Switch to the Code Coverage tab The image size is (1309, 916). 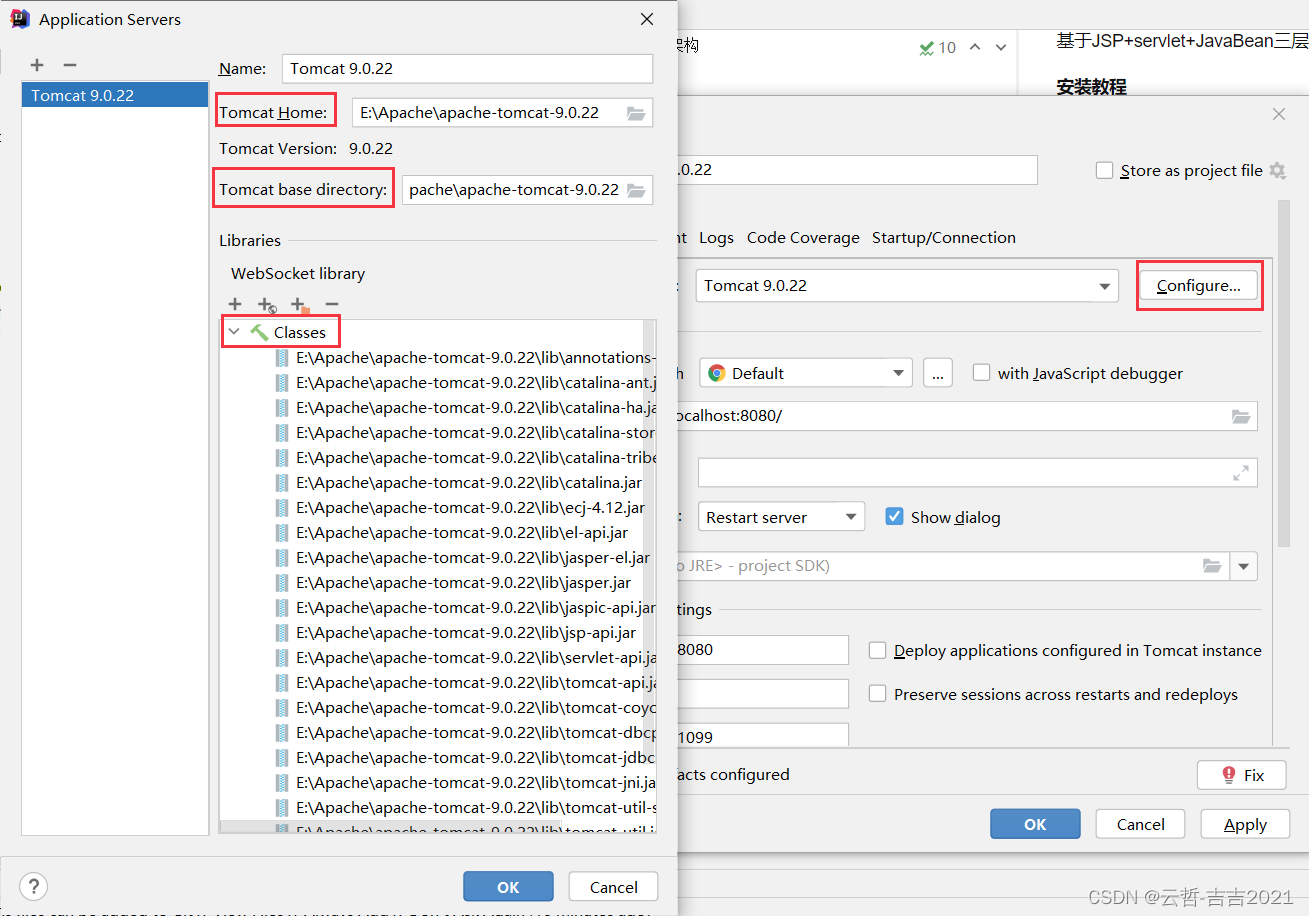coord(803,238)
